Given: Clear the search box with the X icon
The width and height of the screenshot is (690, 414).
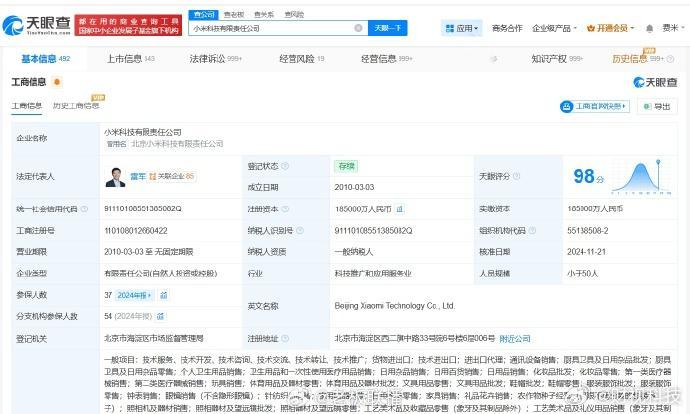Looking at the screenshot, I should [x=358, y=28].
